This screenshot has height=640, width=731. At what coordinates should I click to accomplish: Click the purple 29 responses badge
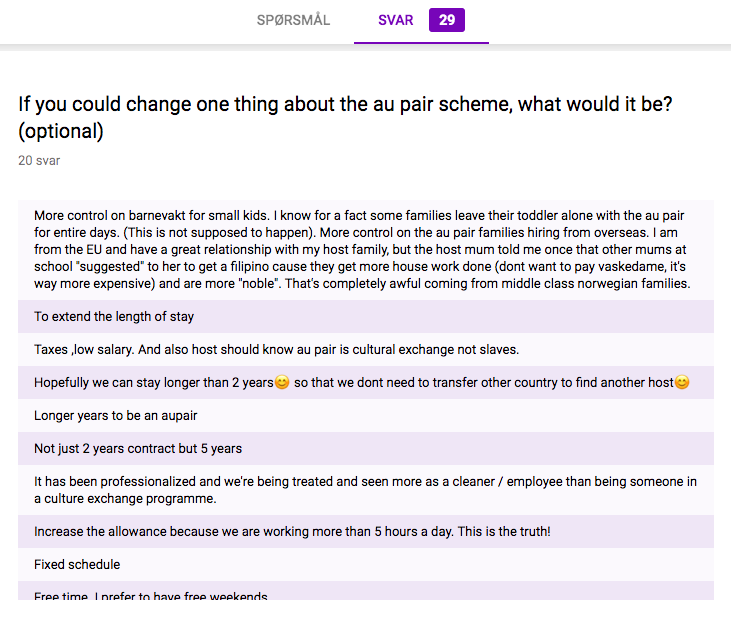pyautogui.click(x=446, y=20)
